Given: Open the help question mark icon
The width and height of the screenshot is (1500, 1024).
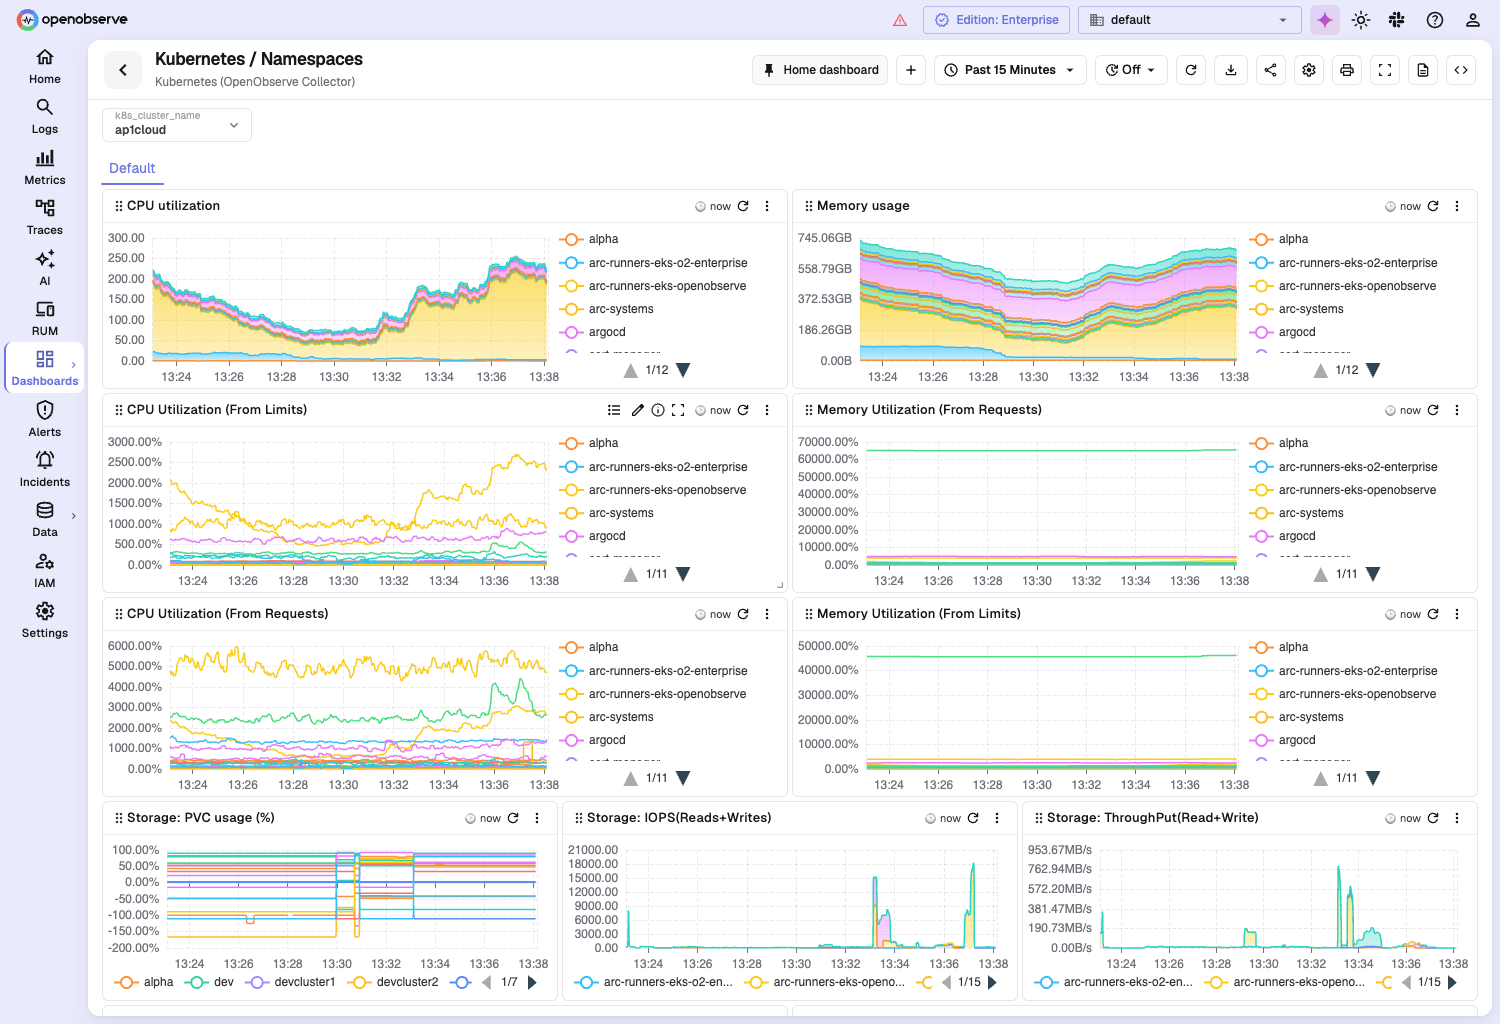Looking at the screenshot, I should 1435,20.
